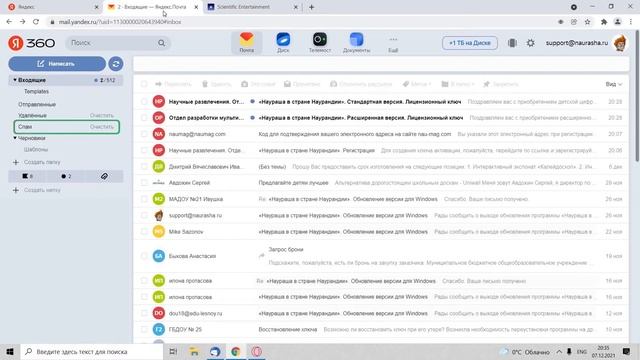Viewport: 640px width, 360px height.
Task: Open the Документы service icon
Action: 356,42
